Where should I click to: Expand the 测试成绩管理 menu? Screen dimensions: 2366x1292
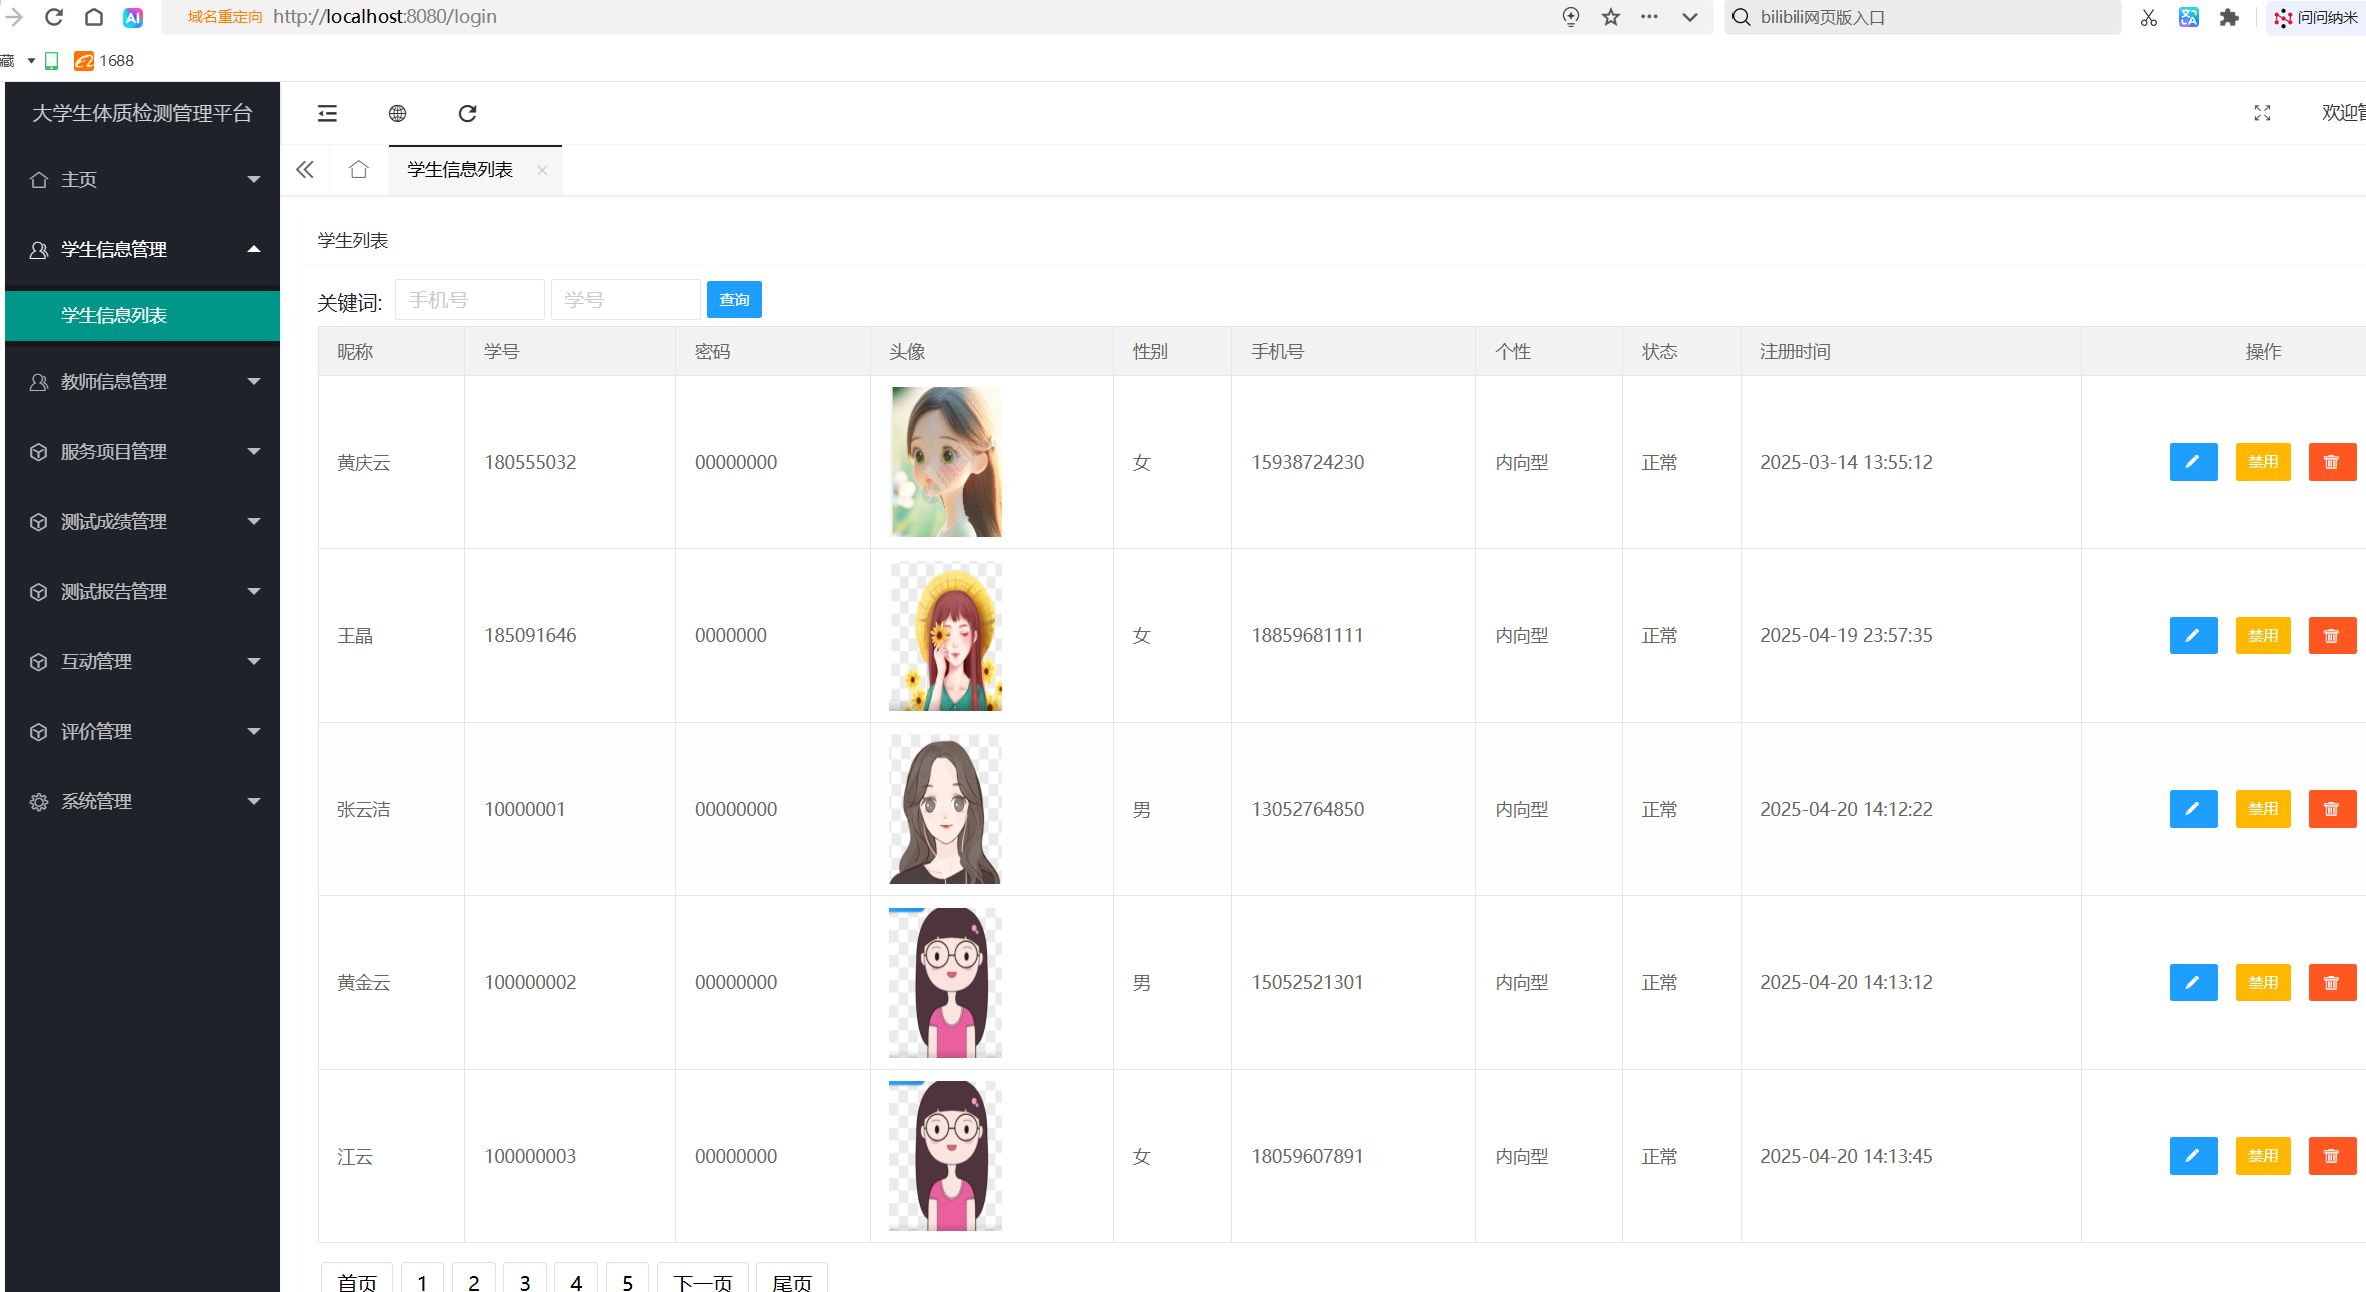(142, 521)
